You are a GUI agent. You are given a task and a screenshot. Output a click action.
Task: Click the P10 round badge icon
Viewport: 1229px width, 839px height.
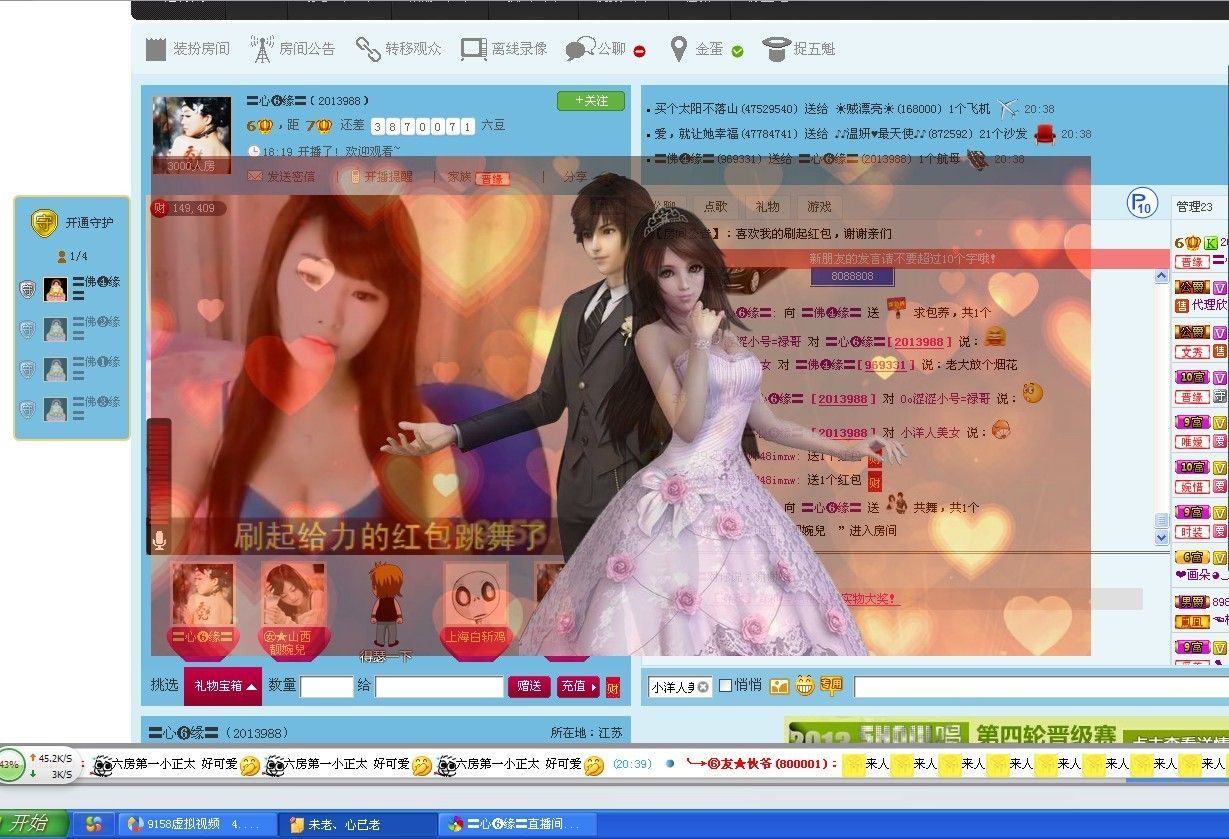click(1141, 203)
